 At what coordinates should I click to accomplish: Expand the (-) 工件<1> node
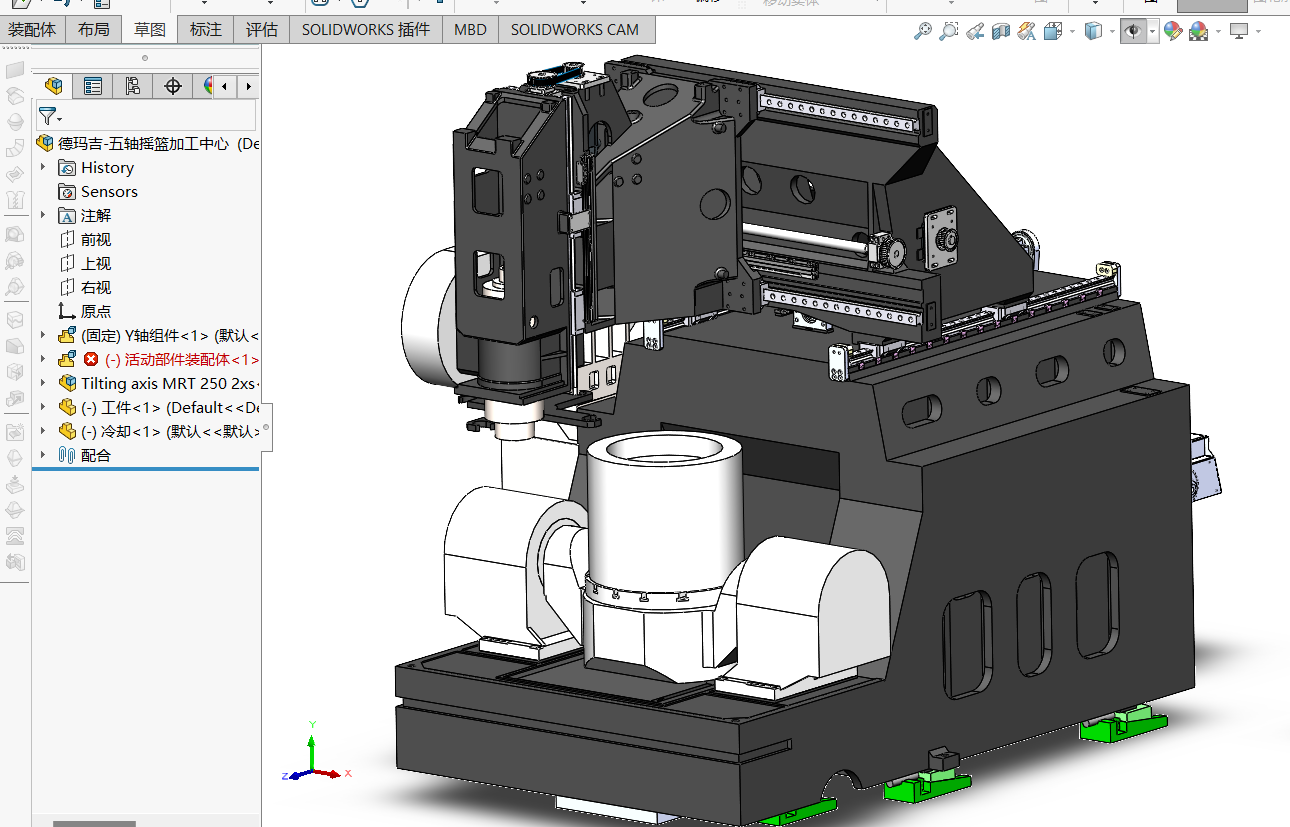[43, 408]
